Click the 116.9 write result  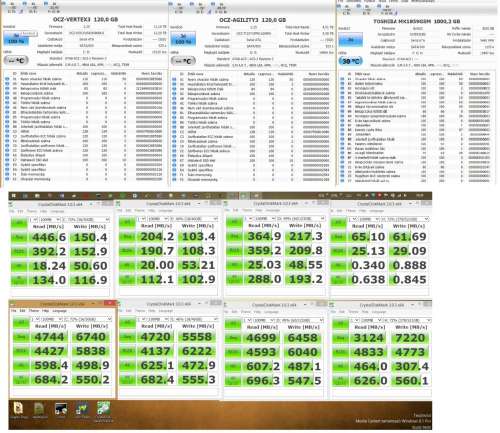[x=90, y=280]
